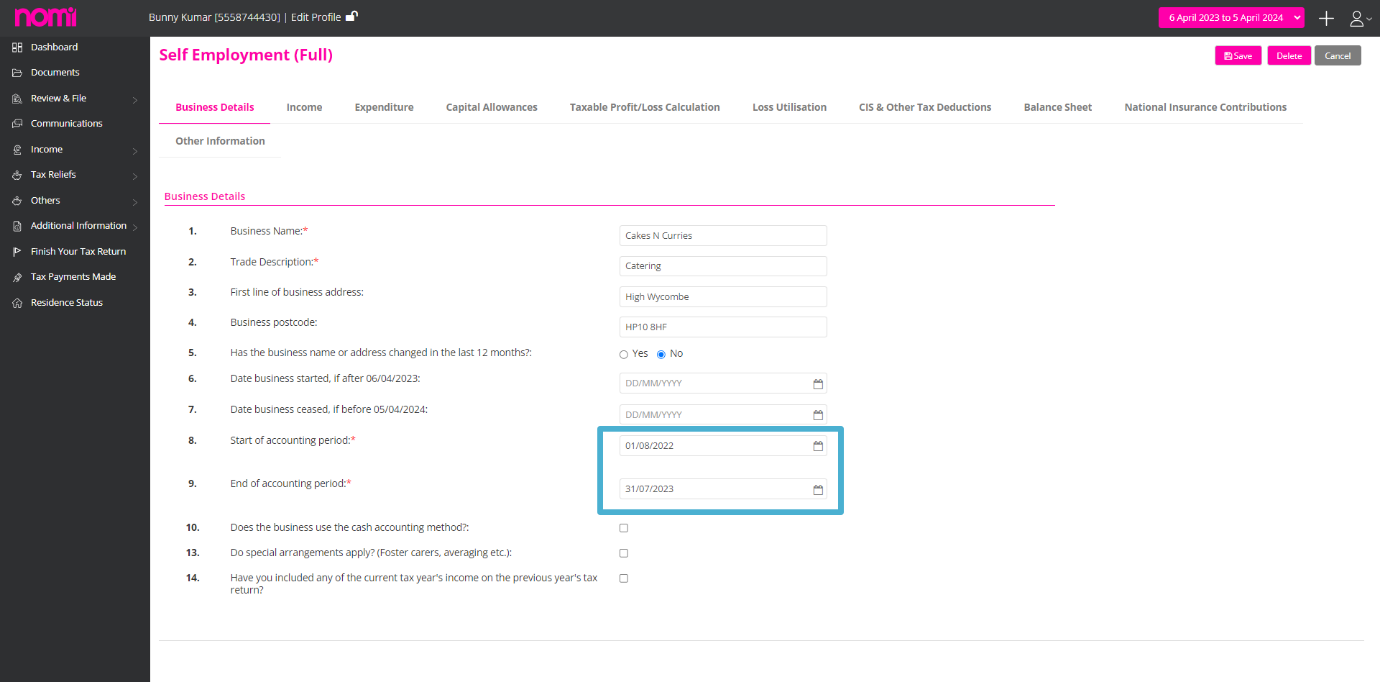Screen dimensions: 1380x682
Task: Open Documents link in sidebar
Action: tap(55, 73)
